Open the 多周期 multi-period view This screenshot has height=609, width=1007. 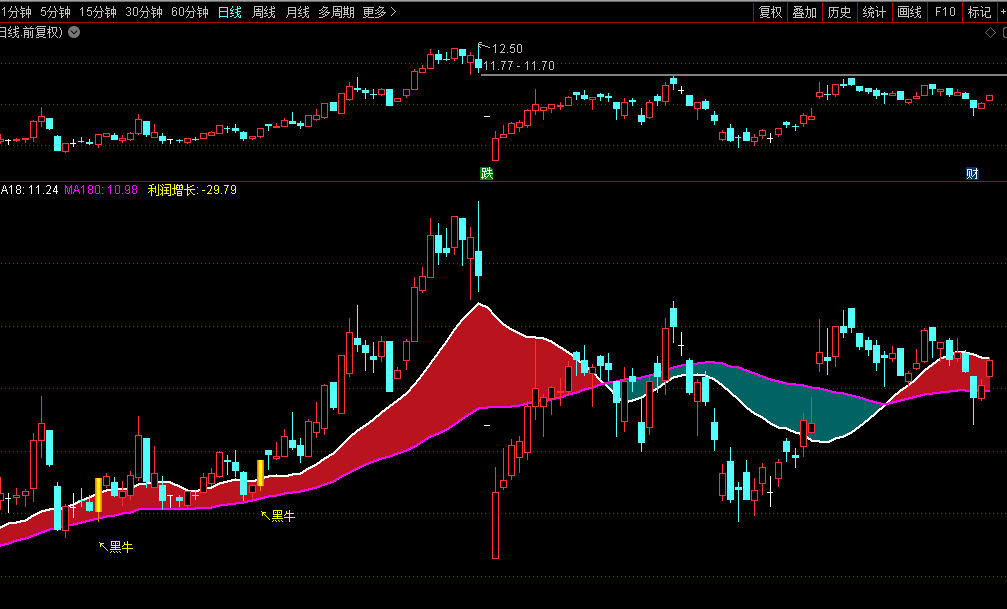pyautogui.click(x=337, y=12)
